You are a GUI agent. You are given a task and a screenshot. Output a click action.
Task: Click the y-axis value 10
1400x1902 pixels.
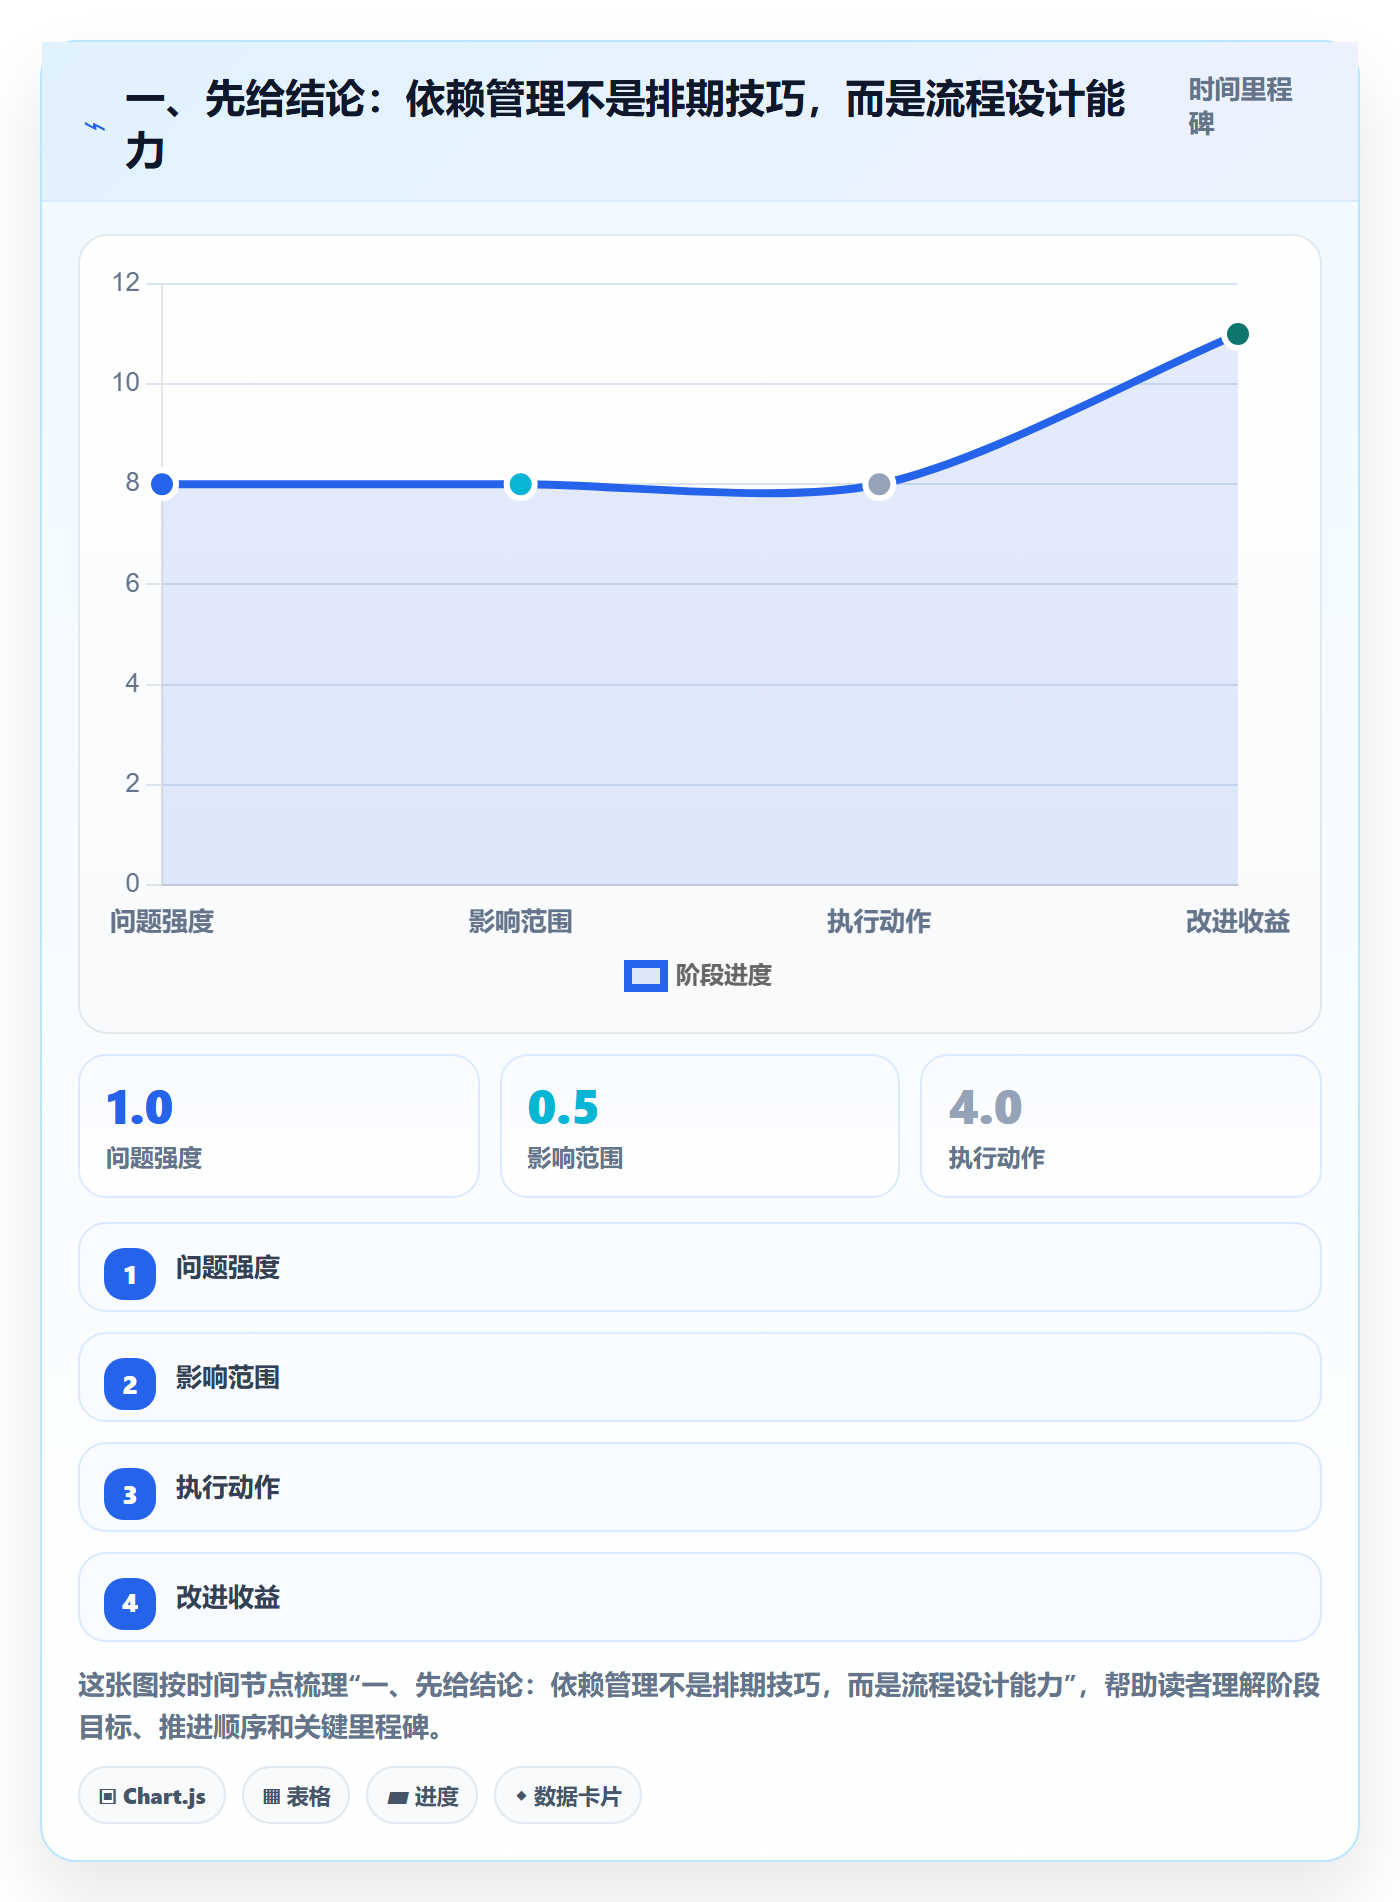126,383
